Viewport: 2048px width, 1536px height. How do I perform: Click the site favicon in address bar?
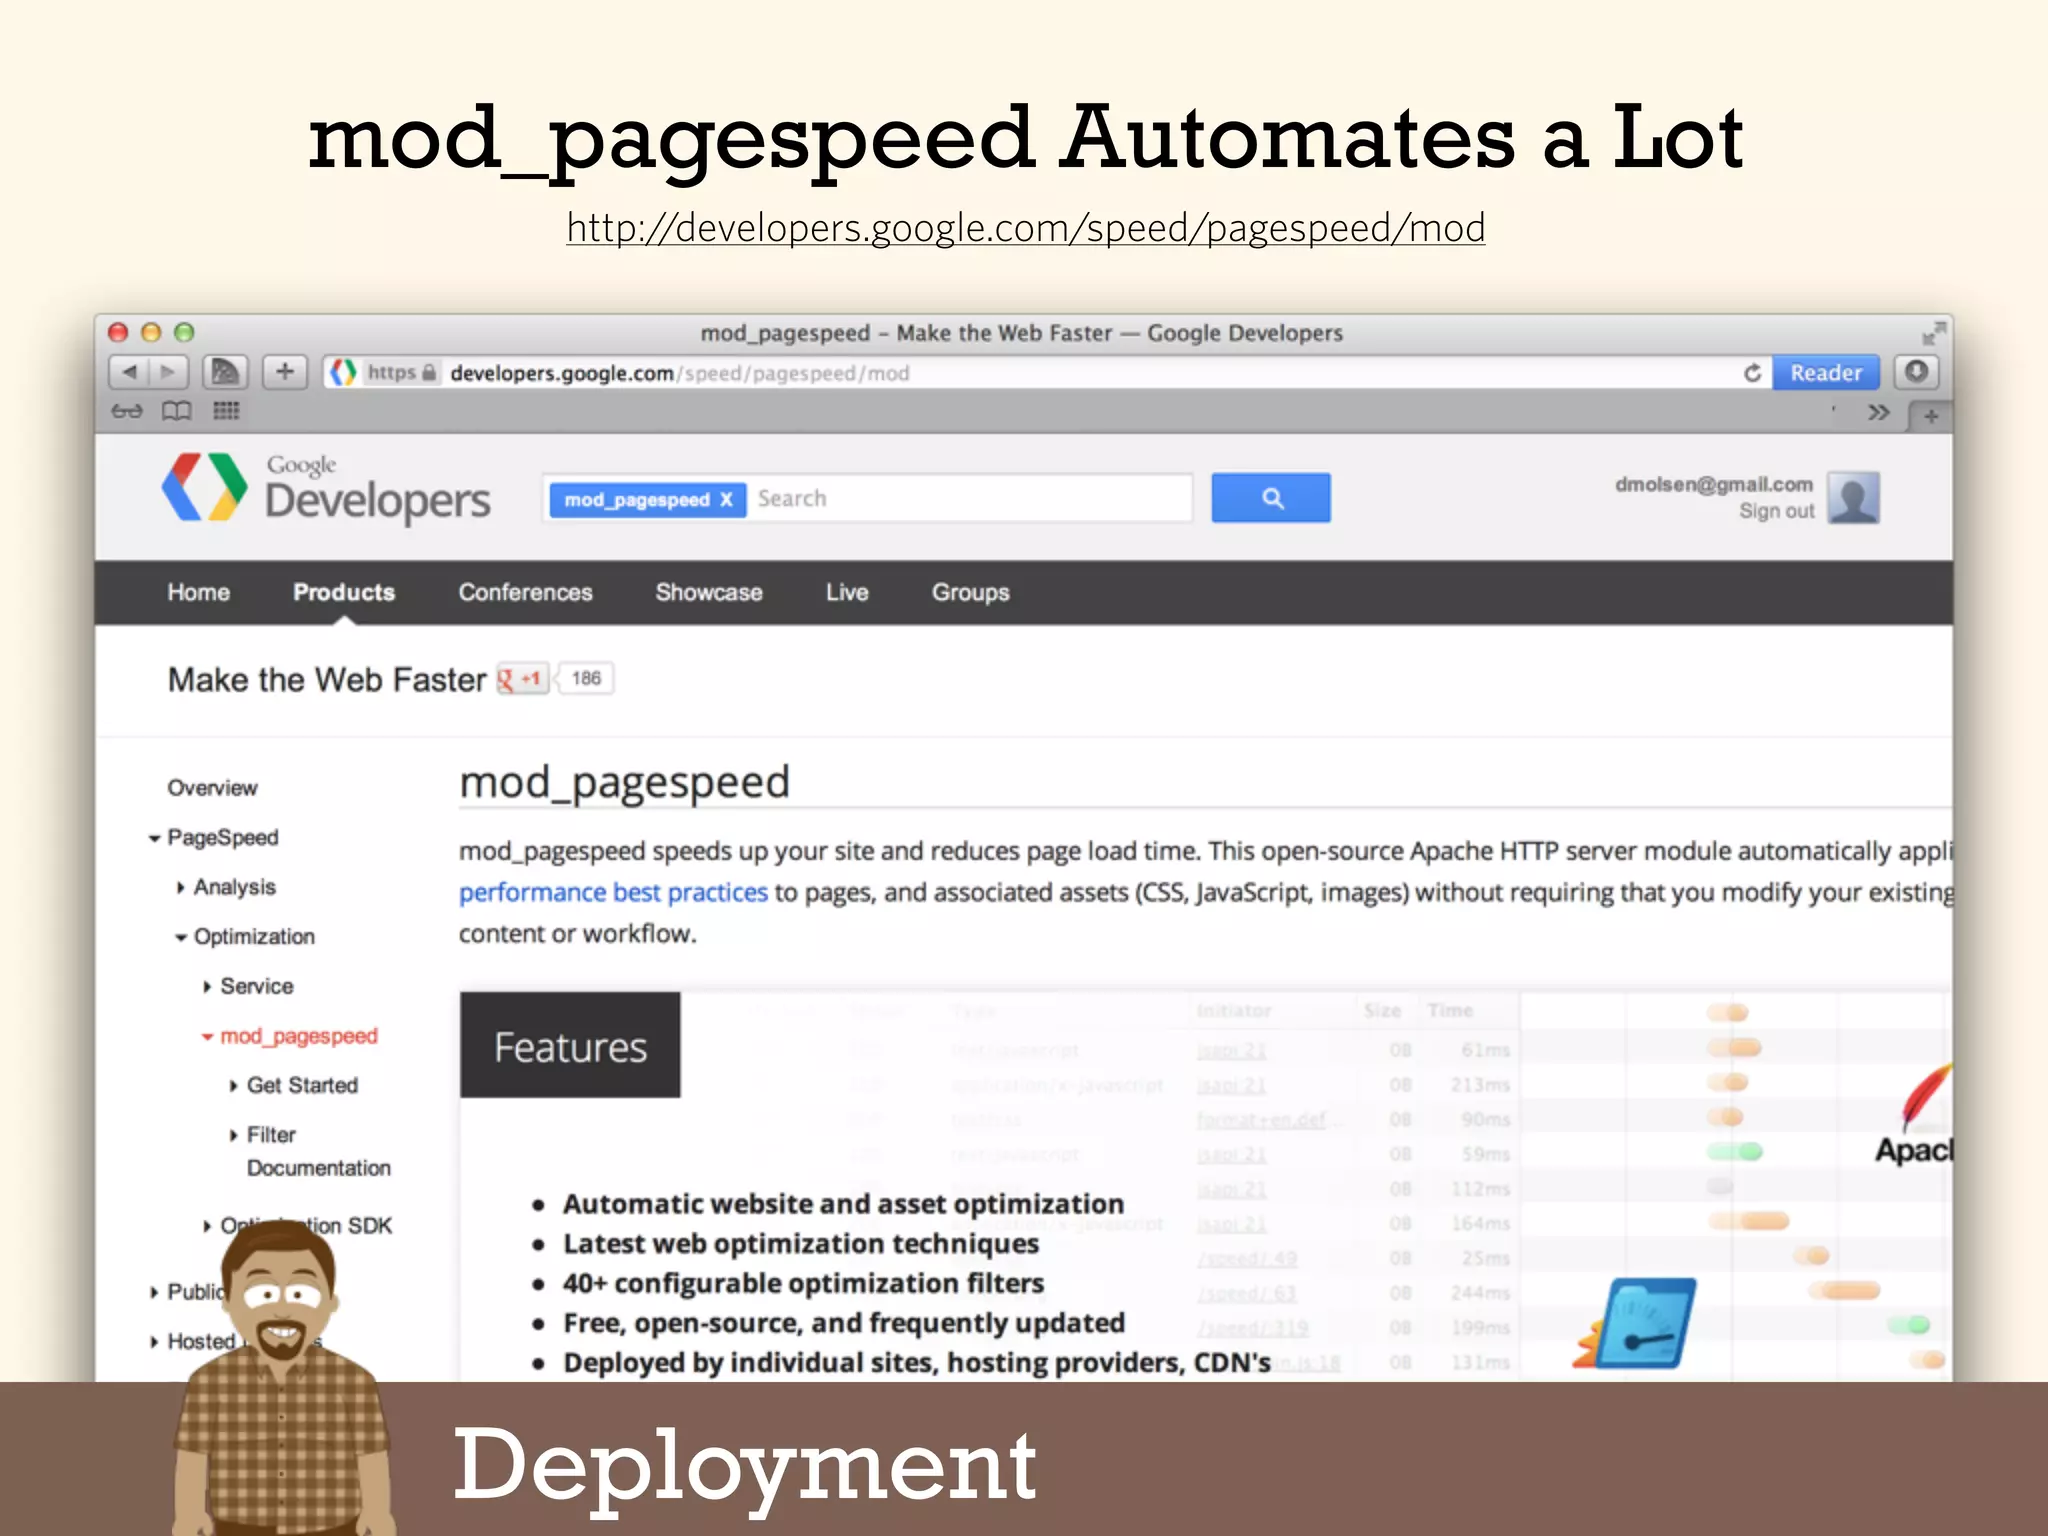pyautogui.click(x=343, y=372)
